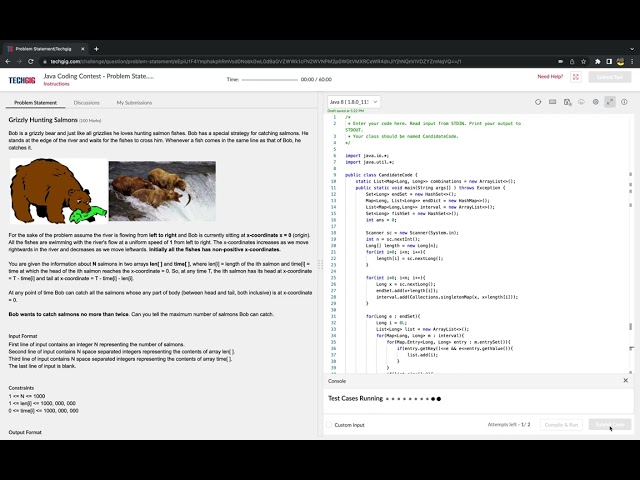Image resolution: width=640 pixels, height=480 pixels.
Task: Click code line 'import java.io.*;'
Action: coord(367,156)
